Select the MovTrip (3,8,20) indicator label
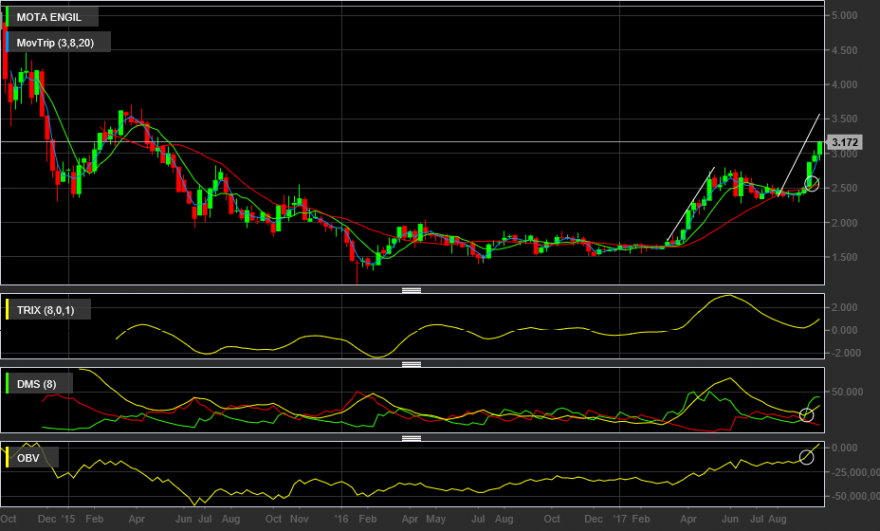 pyautogui.click(x=55, y=43)
